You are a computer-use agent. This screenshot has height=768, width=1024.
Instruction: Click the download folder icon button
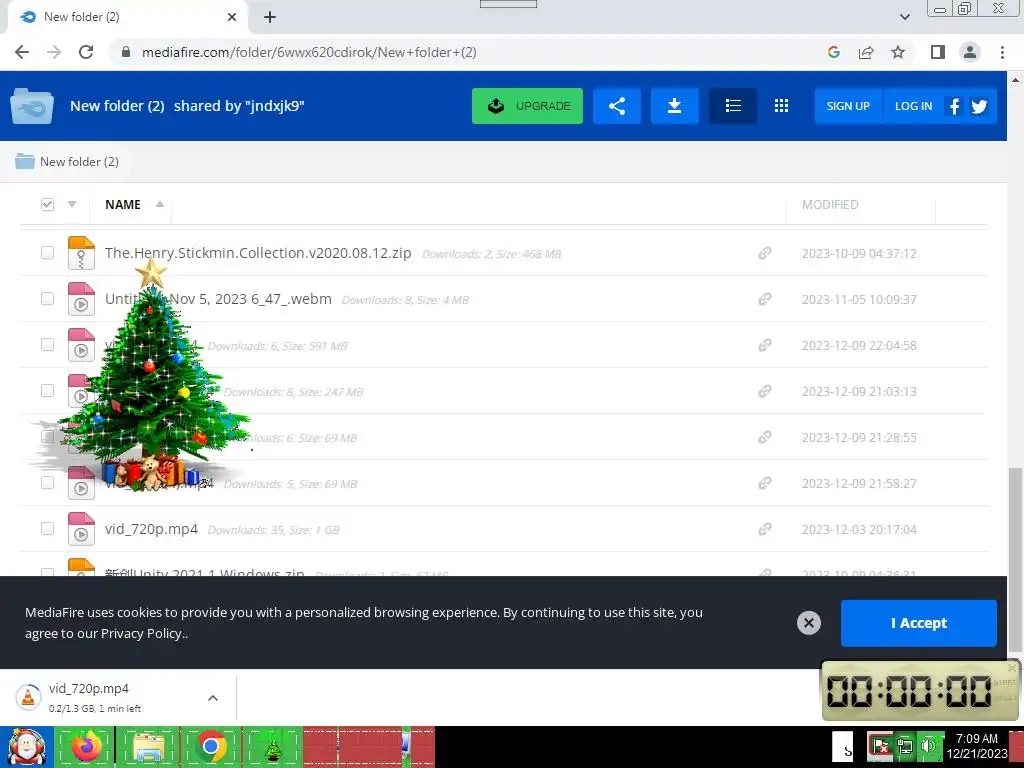tap(675, 106)
